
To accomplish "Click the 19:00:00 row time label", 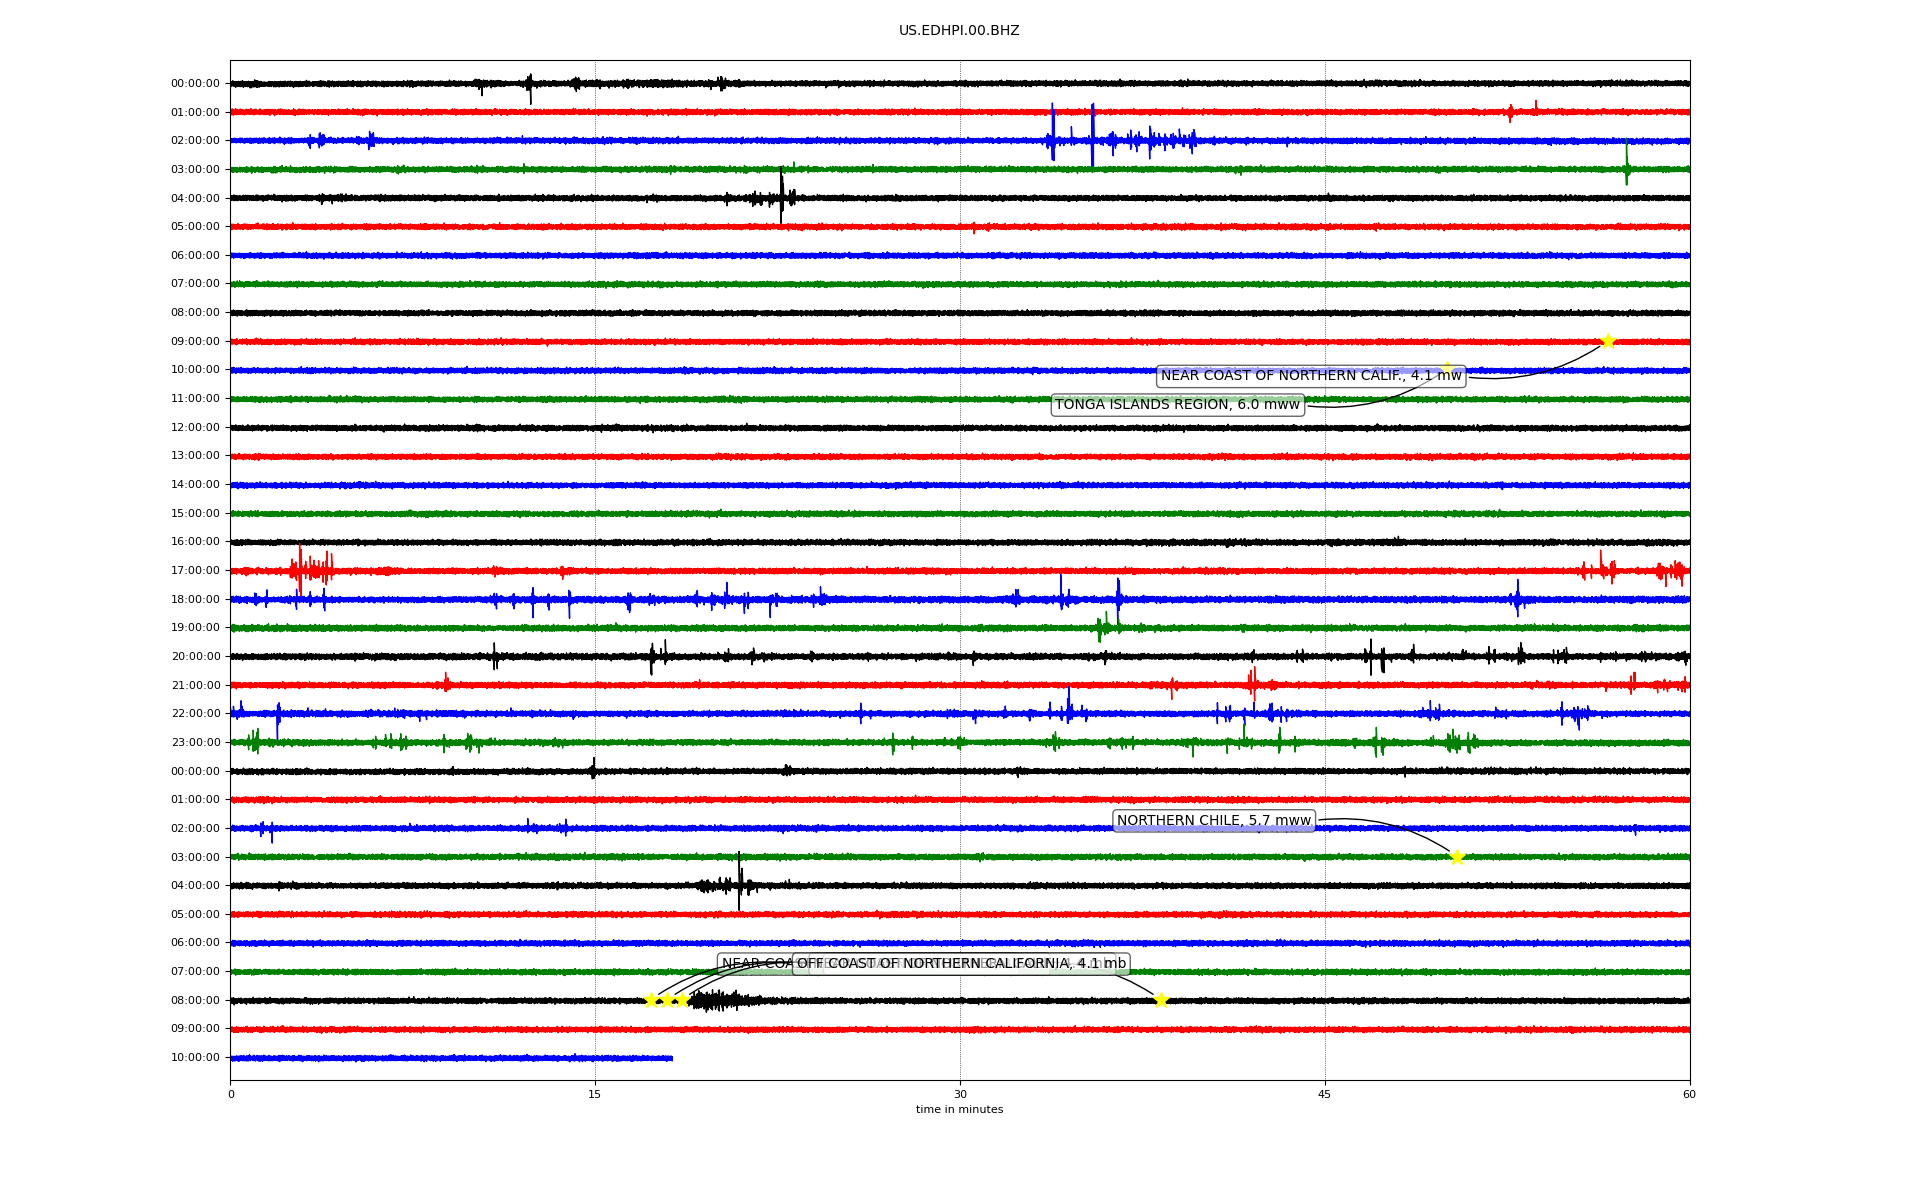I will click(x=195, y=628).
